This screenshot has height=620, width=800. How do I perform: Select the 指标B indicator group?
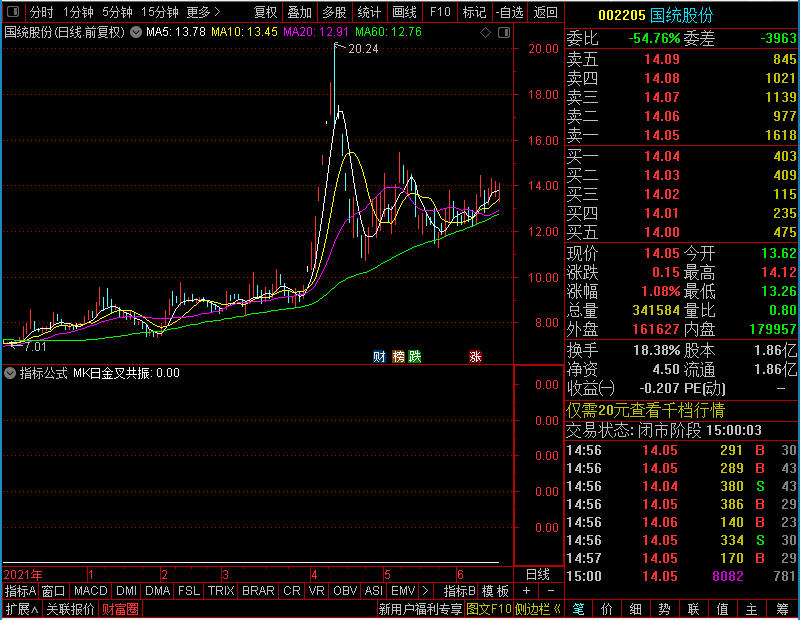460,591
